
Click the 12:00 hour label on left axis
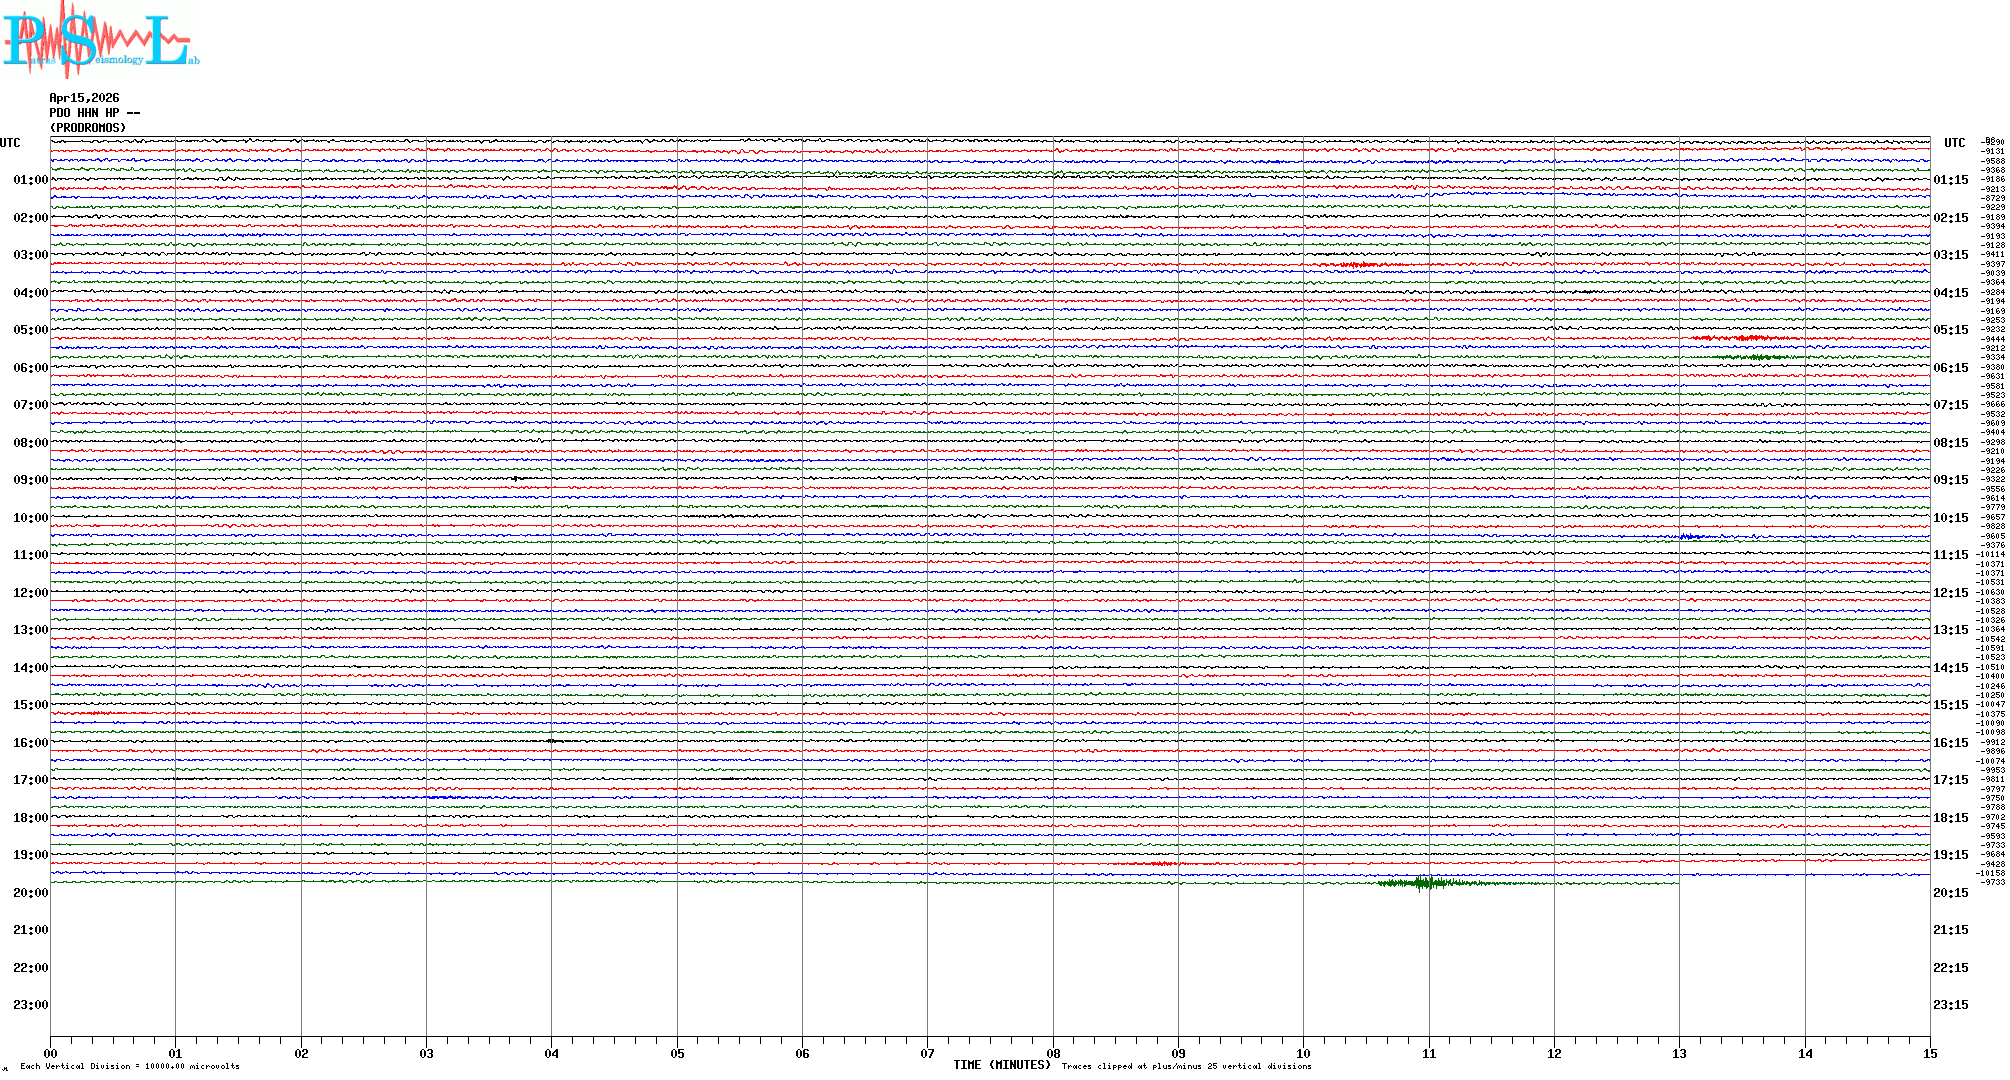pyautogui.click(x=30, y=593)
